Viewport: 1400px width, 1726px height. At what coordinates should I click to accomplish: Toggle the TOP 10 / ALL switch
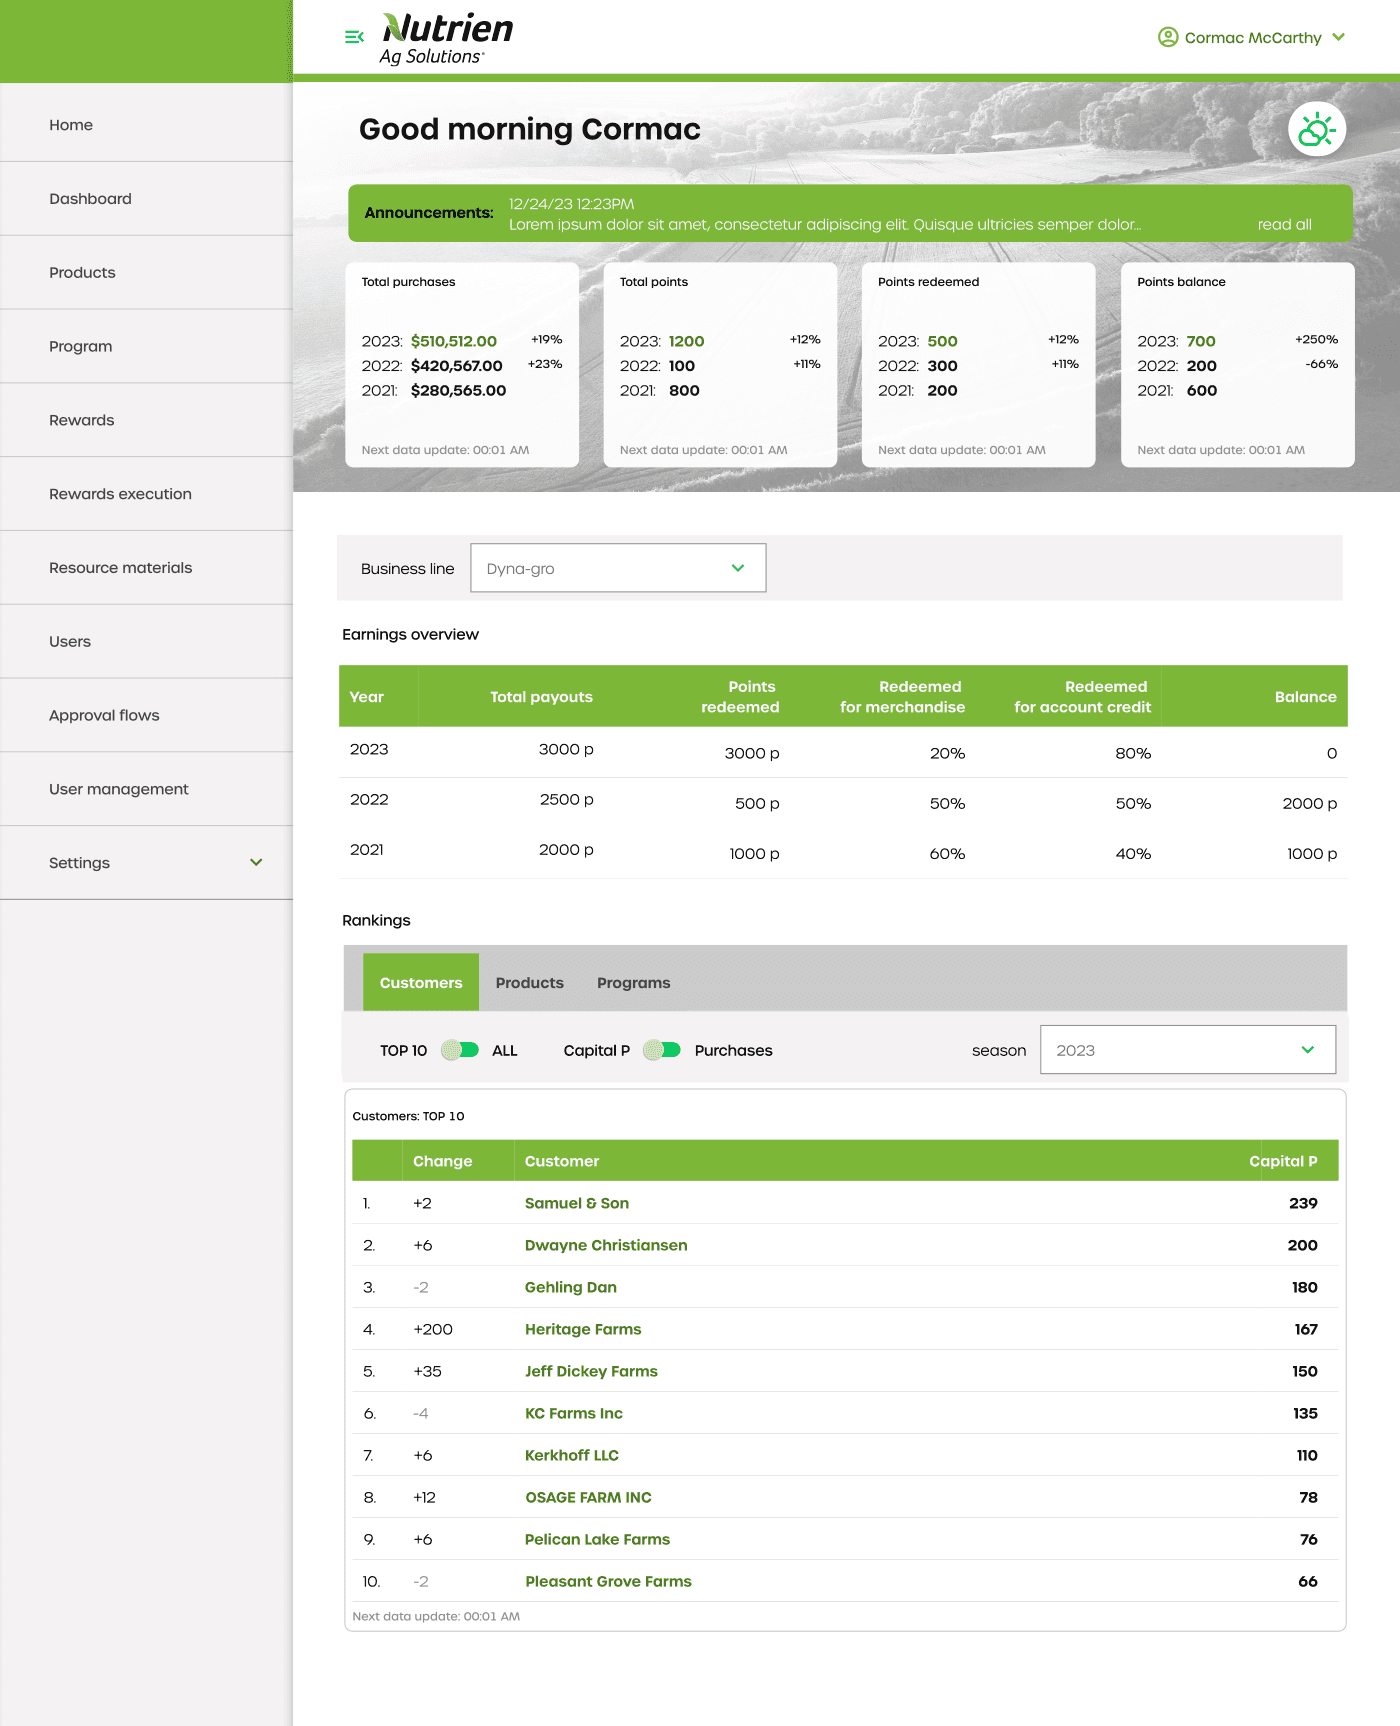(460, 1050)
